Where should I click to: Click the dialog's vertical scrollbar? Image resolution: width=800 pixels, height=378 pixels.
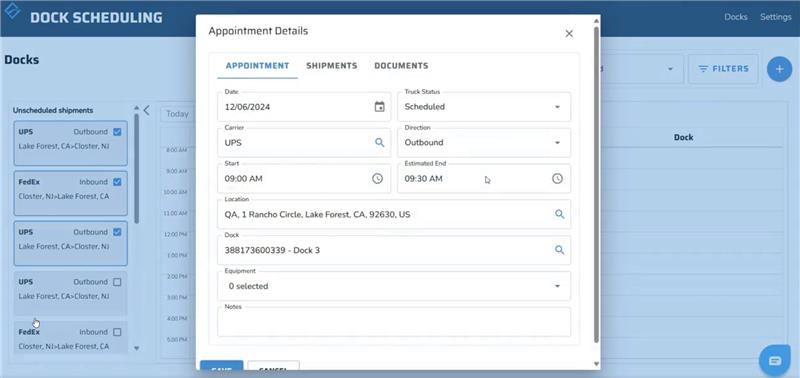click(596, 184)
